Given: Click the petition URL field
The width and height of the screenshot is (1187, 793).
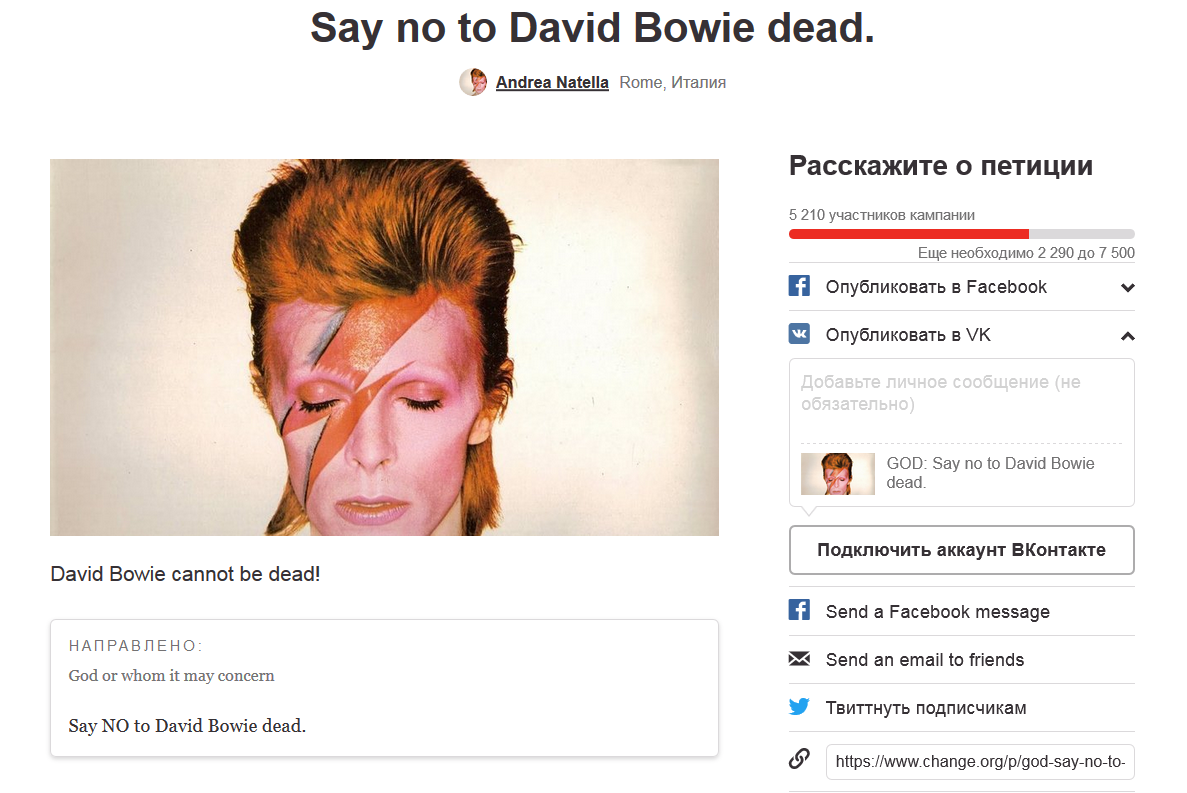Looking at the screenshot, I should (x=980, y=762).
